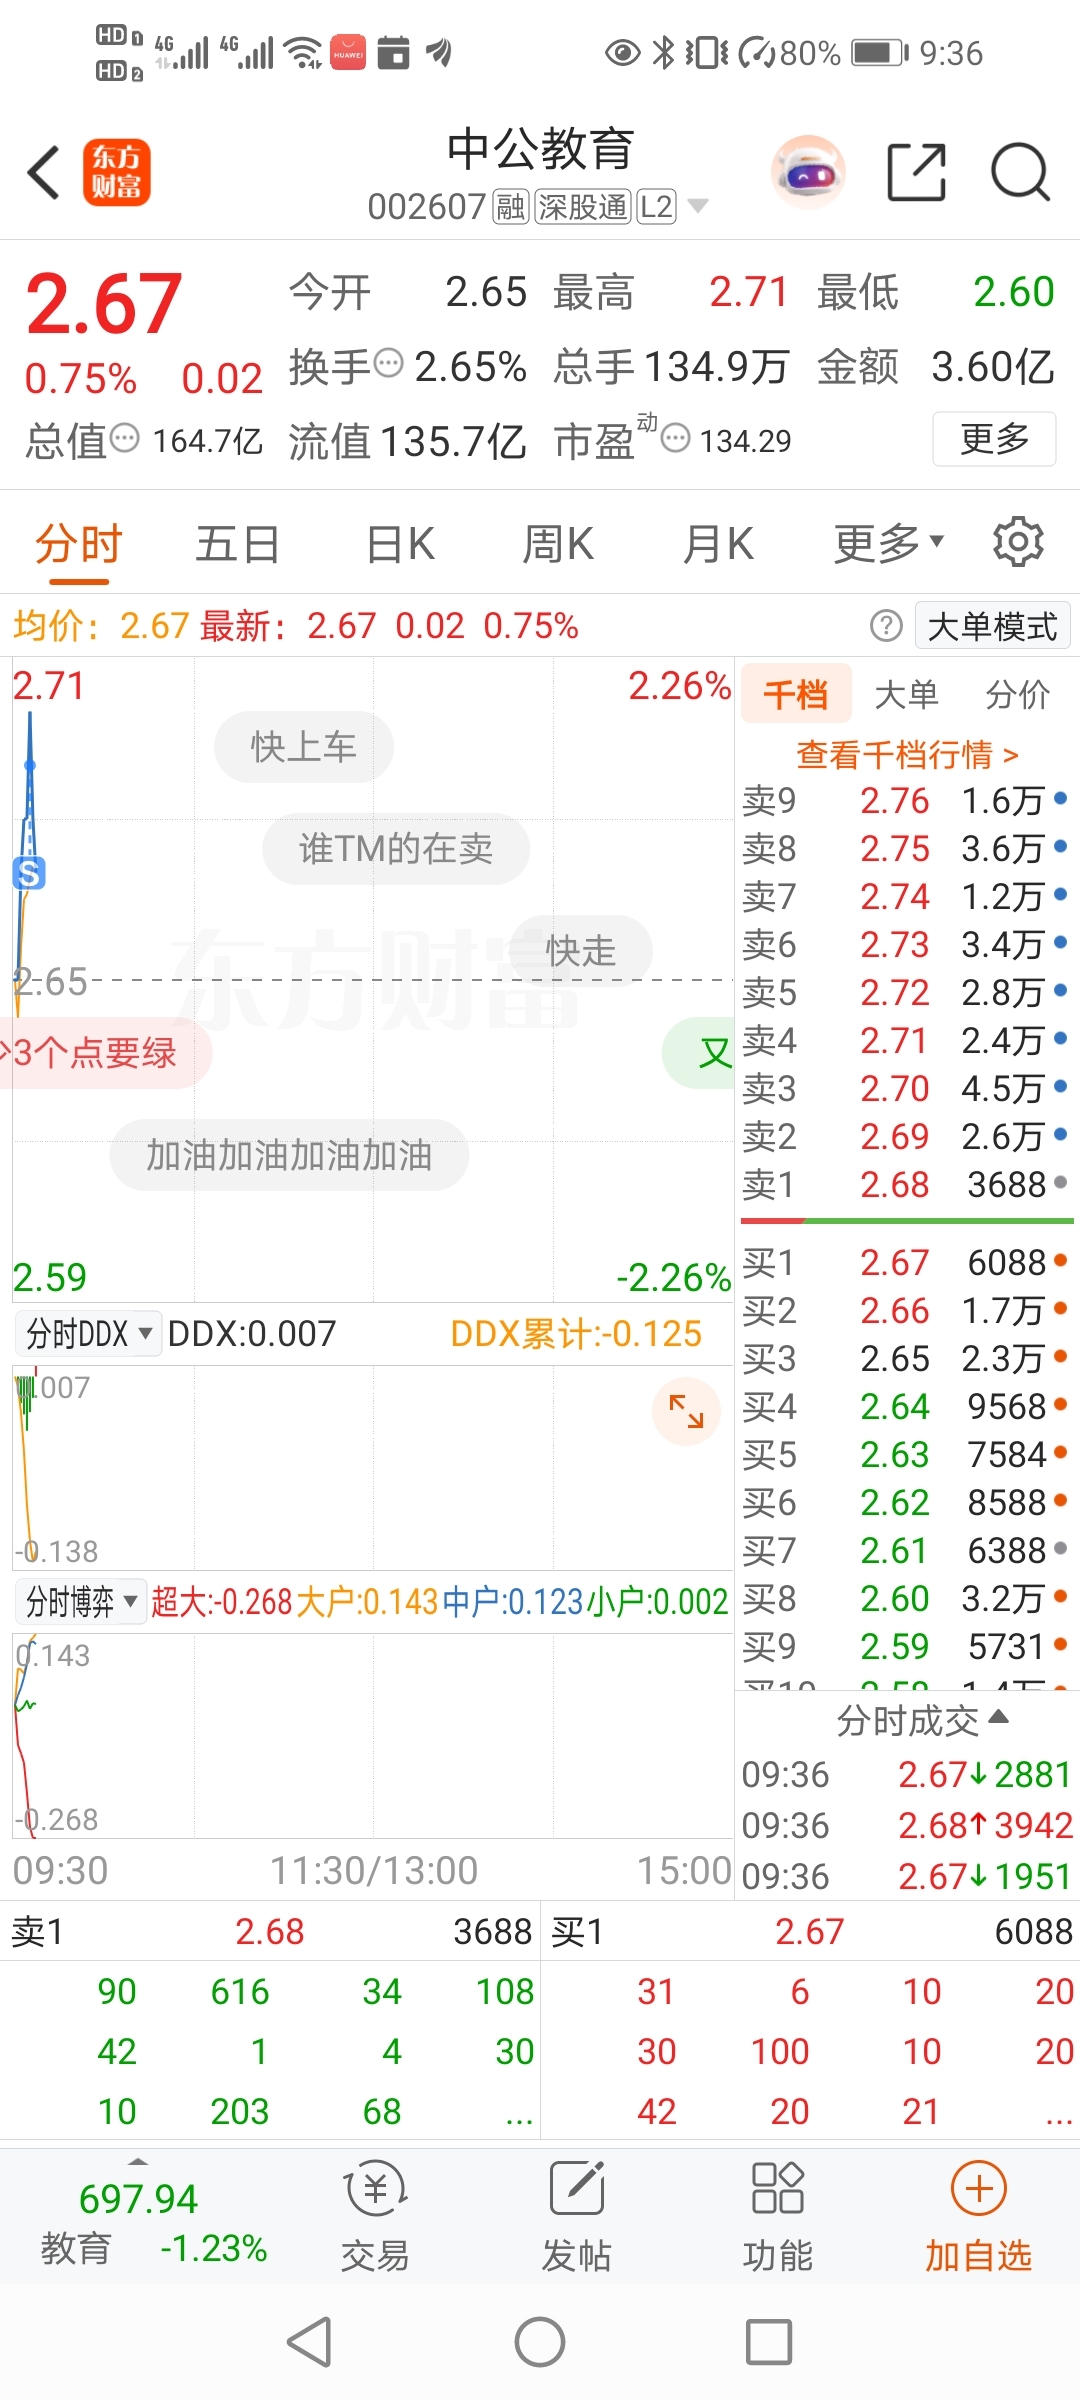
Task: Switch to 月K chart tab
Action: click(718, 544)
